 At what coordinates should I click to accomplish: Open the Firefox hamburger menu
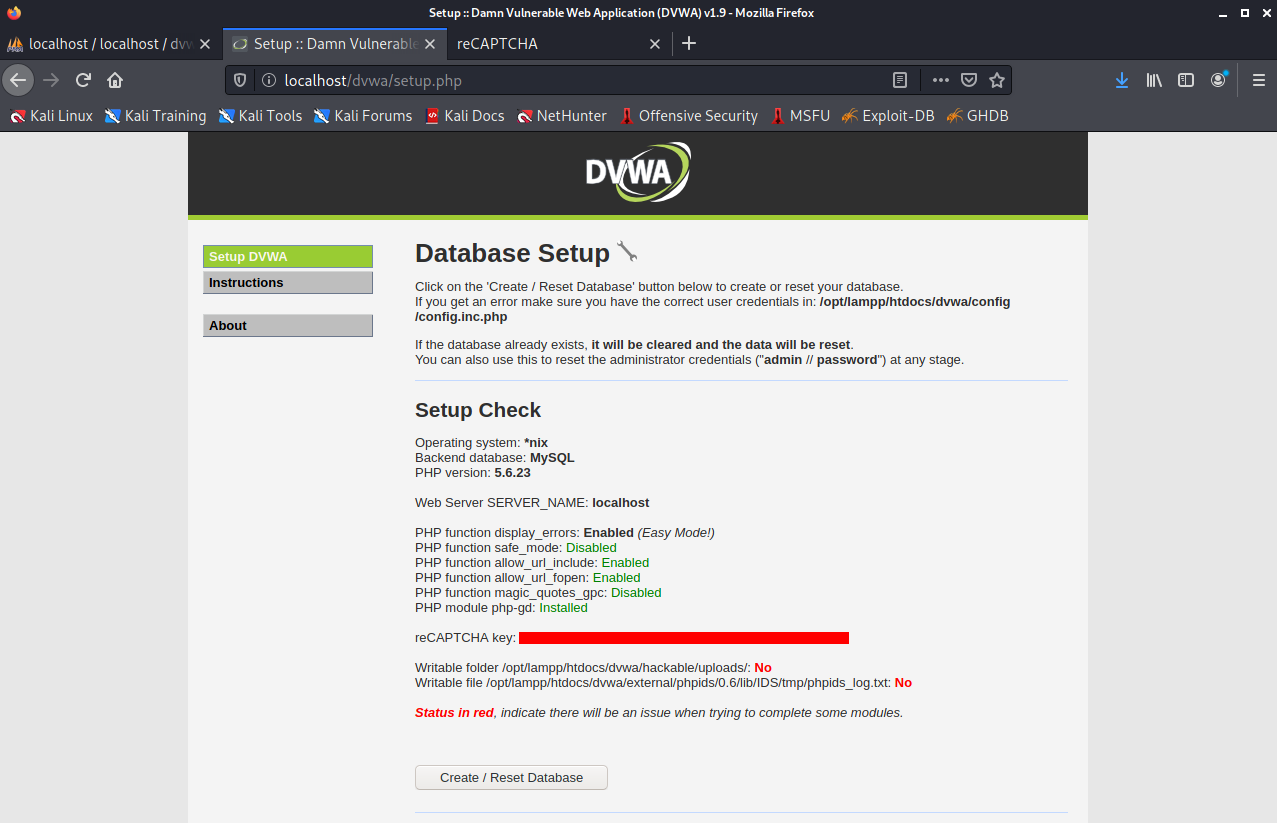click(1258, 80)
